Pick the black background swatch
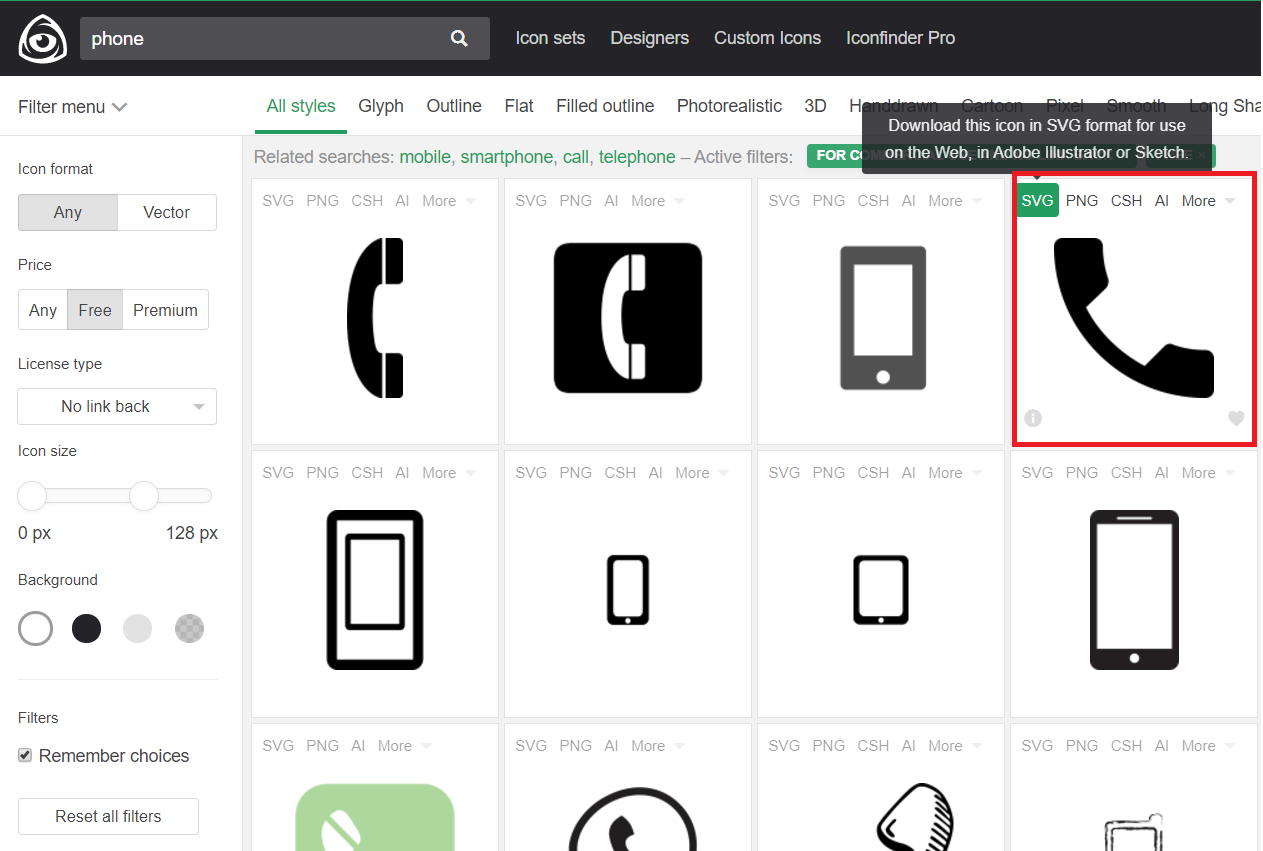This screenshot has width=1263, height=851. [x=87, y=628]
